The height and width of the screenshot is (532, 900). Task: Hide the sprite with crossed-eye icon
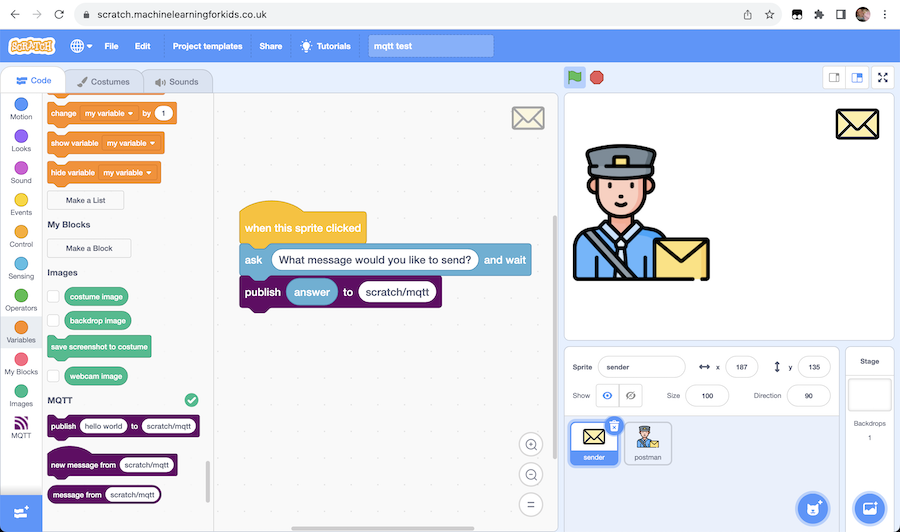(630, 395)
